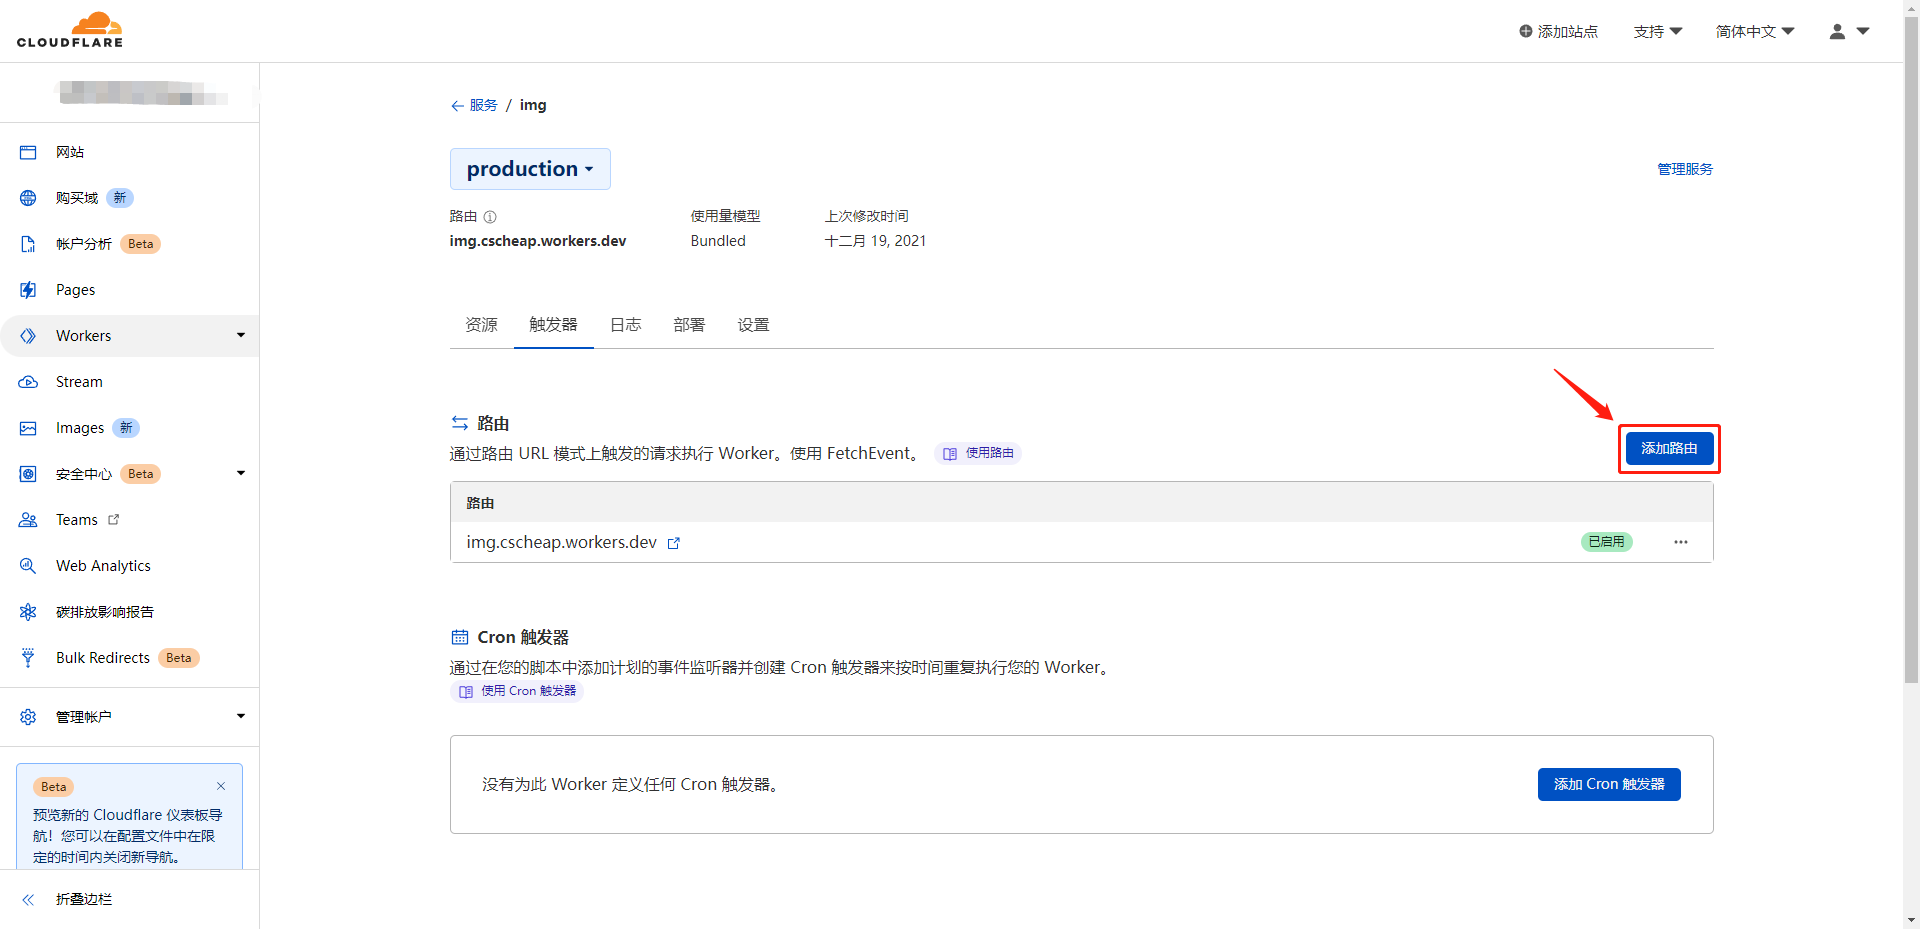Click the 网站 window icon

(x=28, y=152)
